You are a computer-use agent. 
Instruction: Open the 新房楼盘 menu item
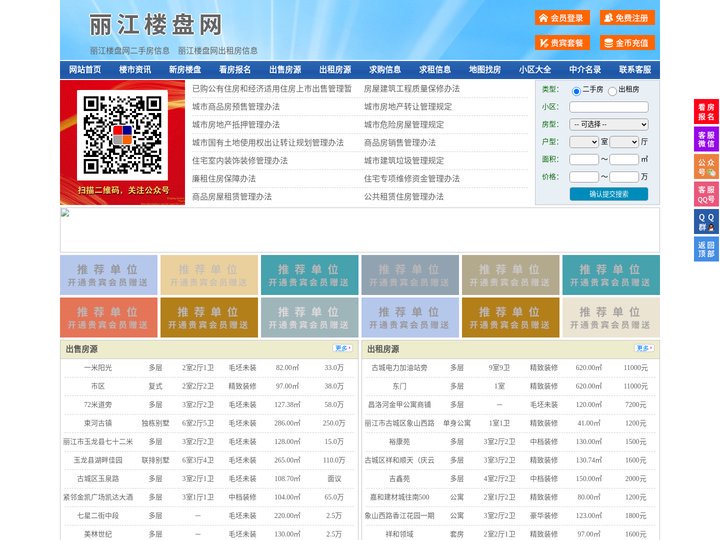(x=185, y=70)
